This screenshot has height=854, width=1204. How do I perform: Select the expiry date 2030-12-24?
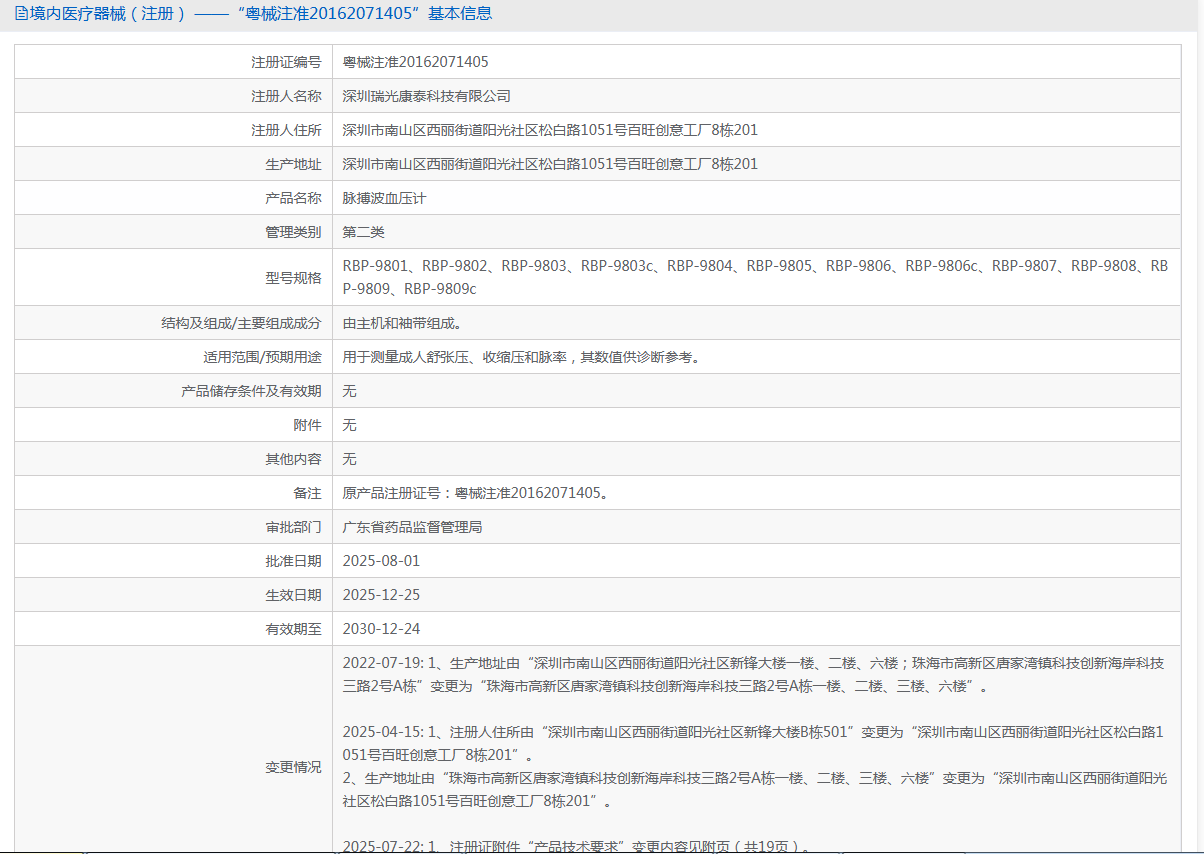point(381,629)
